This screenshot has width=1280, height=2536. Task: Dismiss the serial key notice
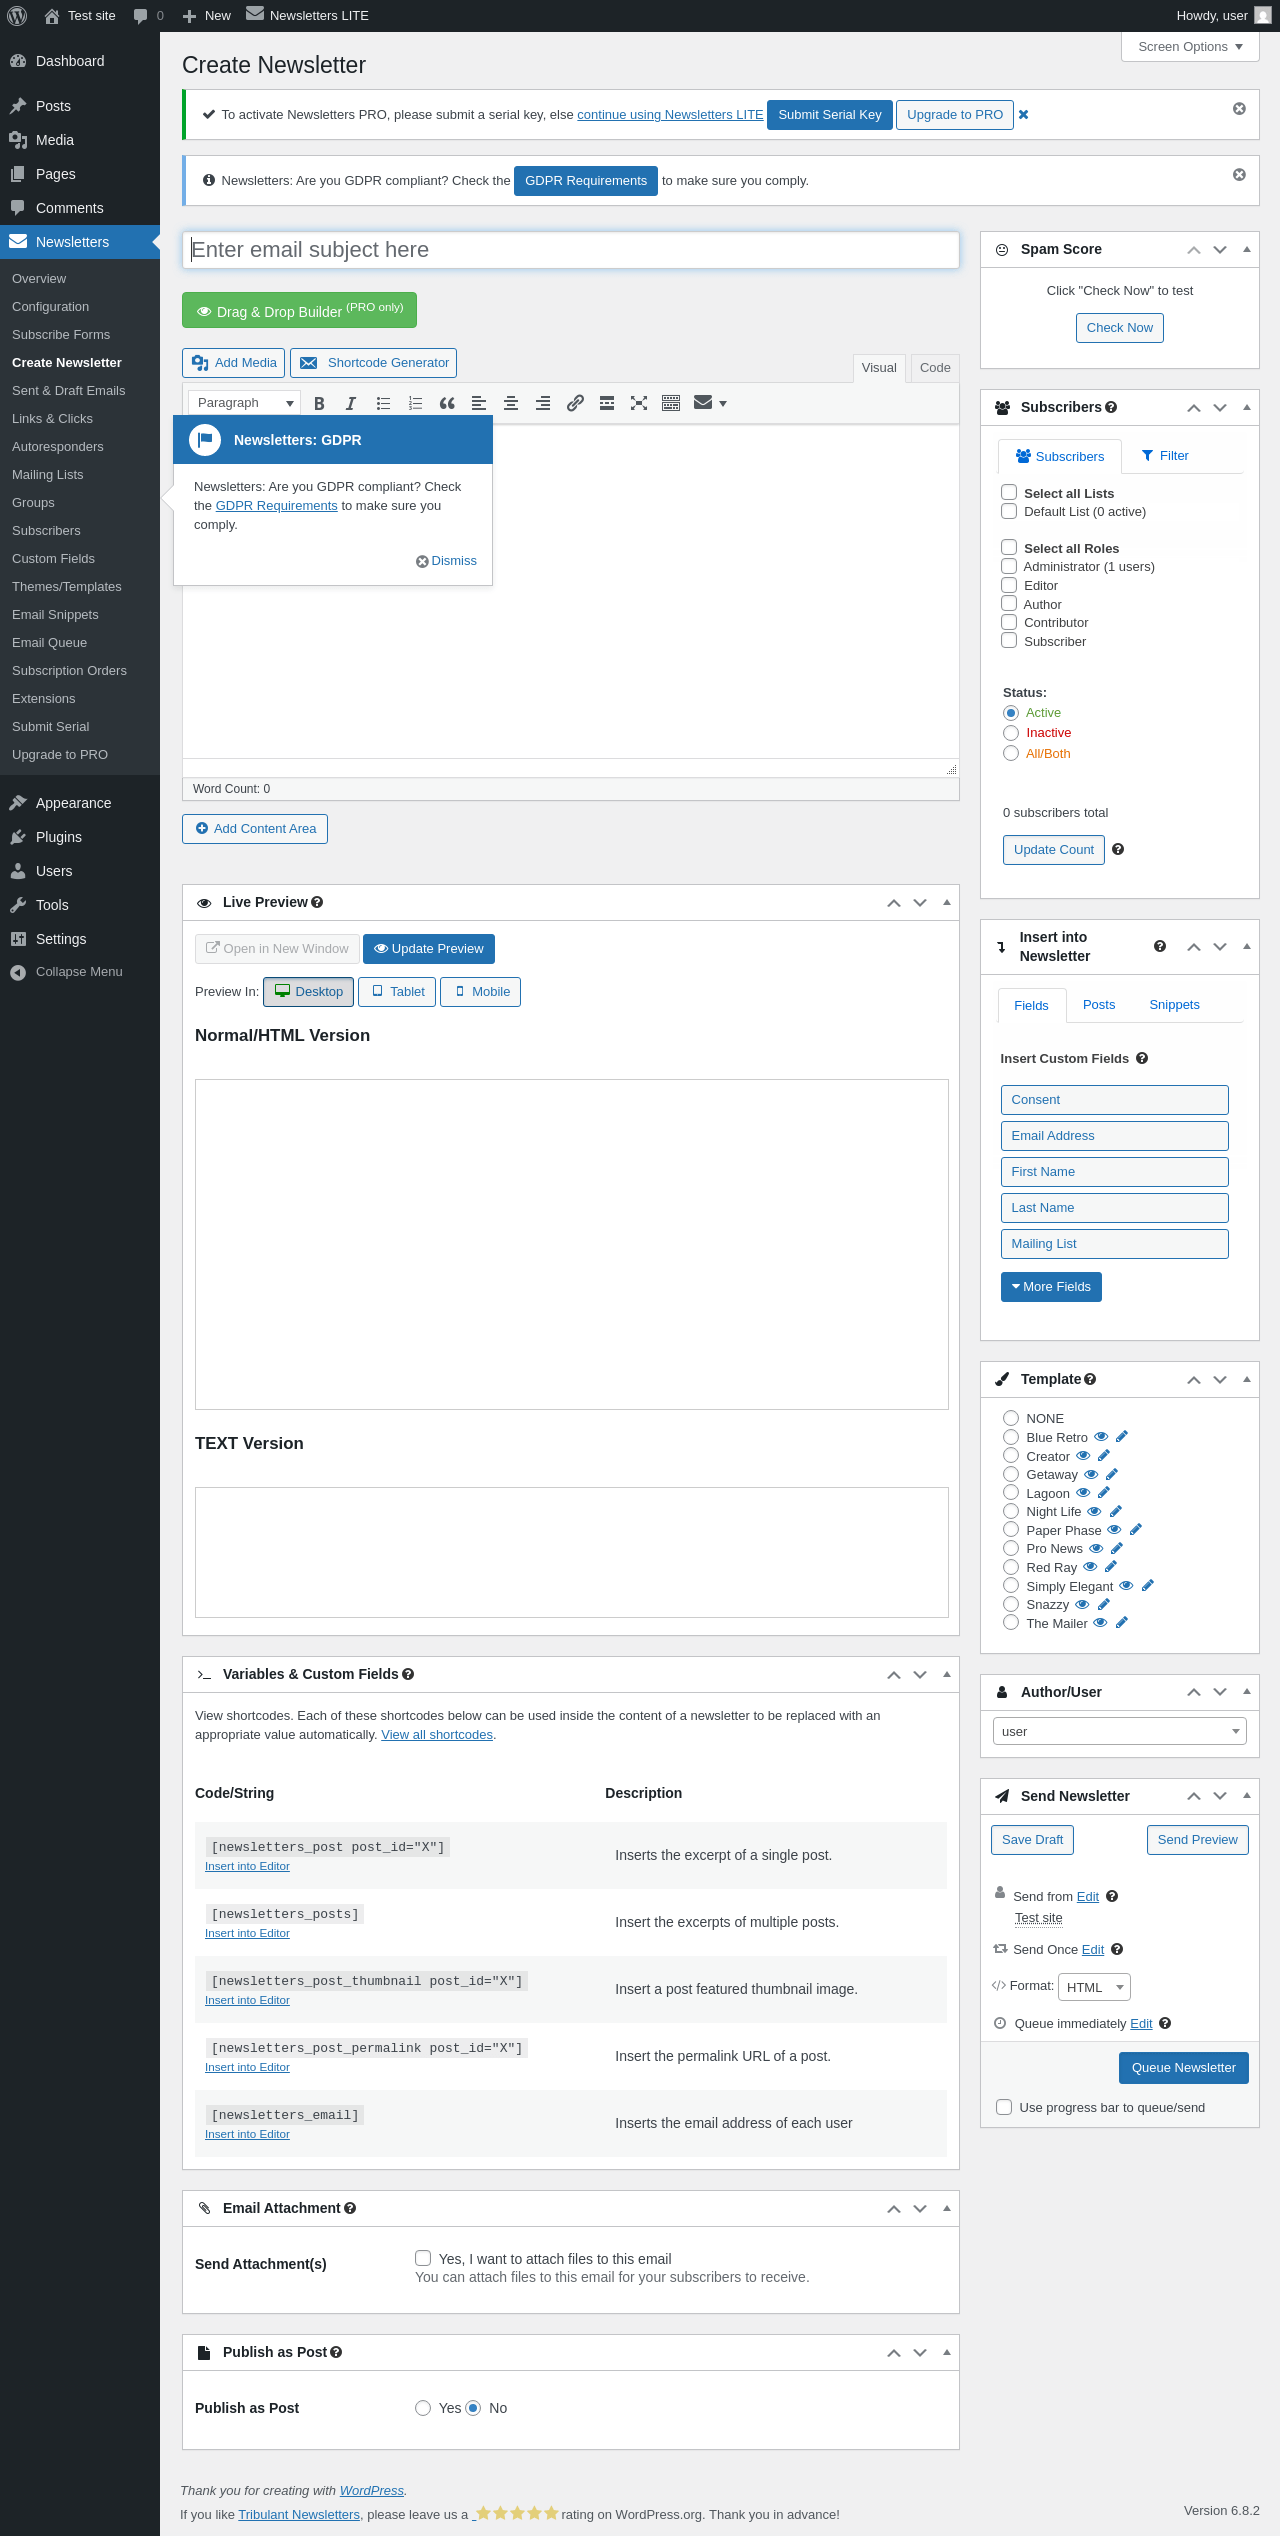coord(1239,108)
